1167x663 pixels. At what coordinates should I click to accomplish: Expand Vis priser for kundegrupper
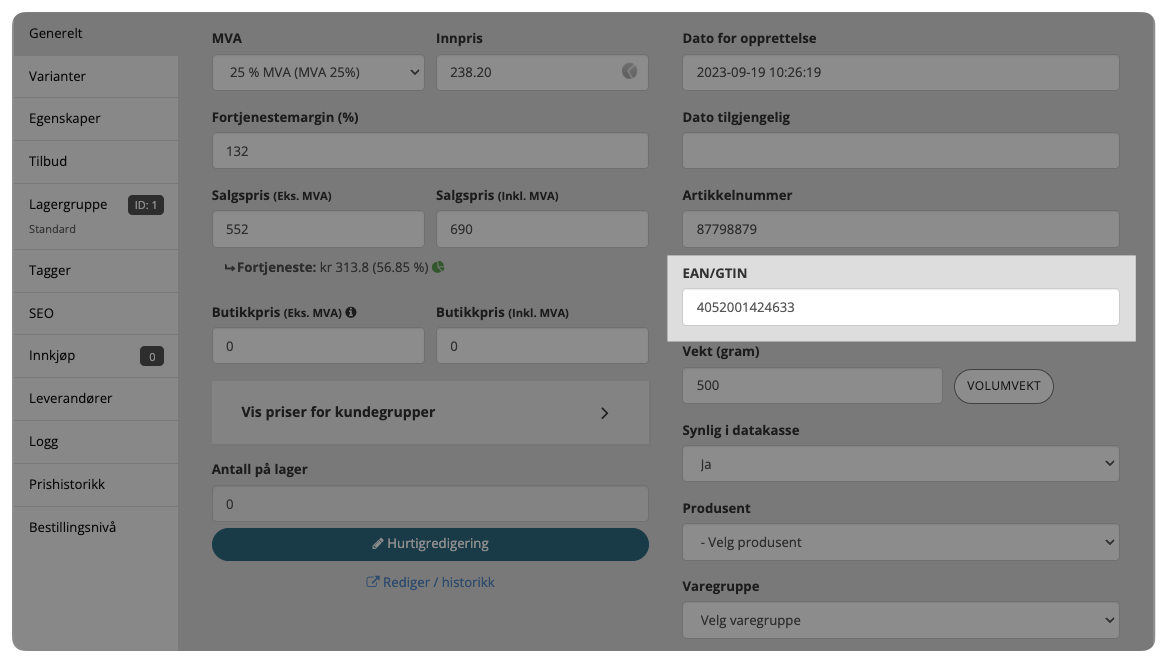pos(430,412)
